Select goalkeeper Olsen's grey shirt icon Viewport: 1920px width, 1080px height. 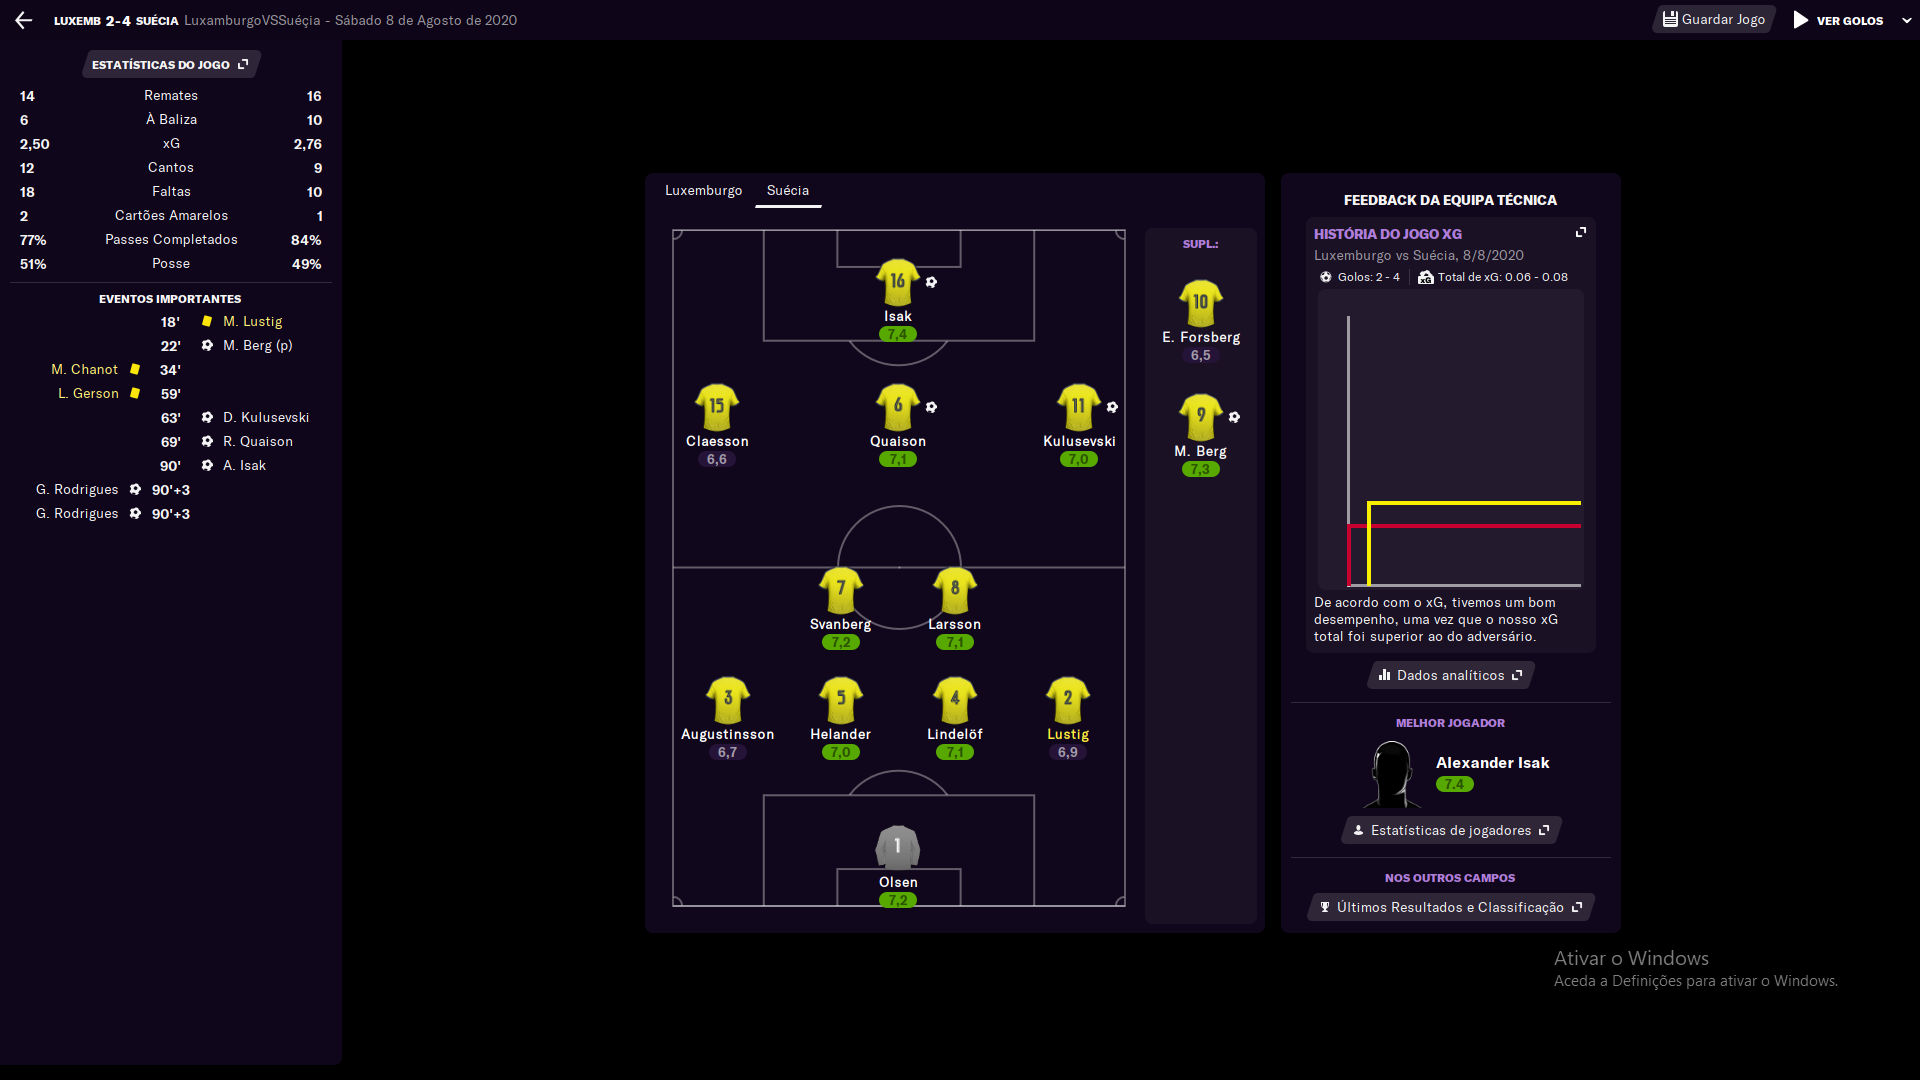(897, 848)
